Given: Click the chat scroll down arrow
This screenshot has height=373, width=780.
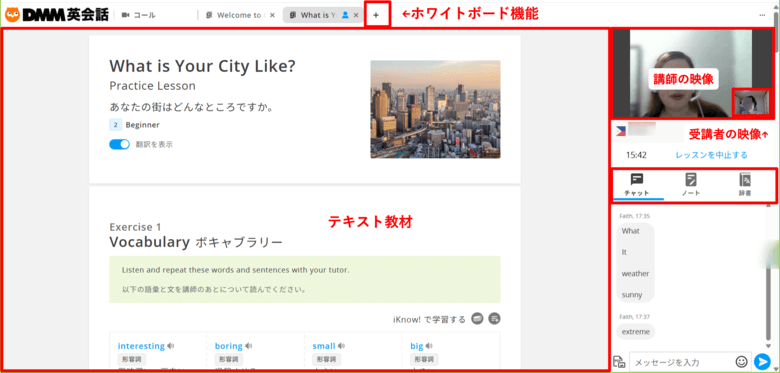Looking at the screenshot, I should (769, 346).
